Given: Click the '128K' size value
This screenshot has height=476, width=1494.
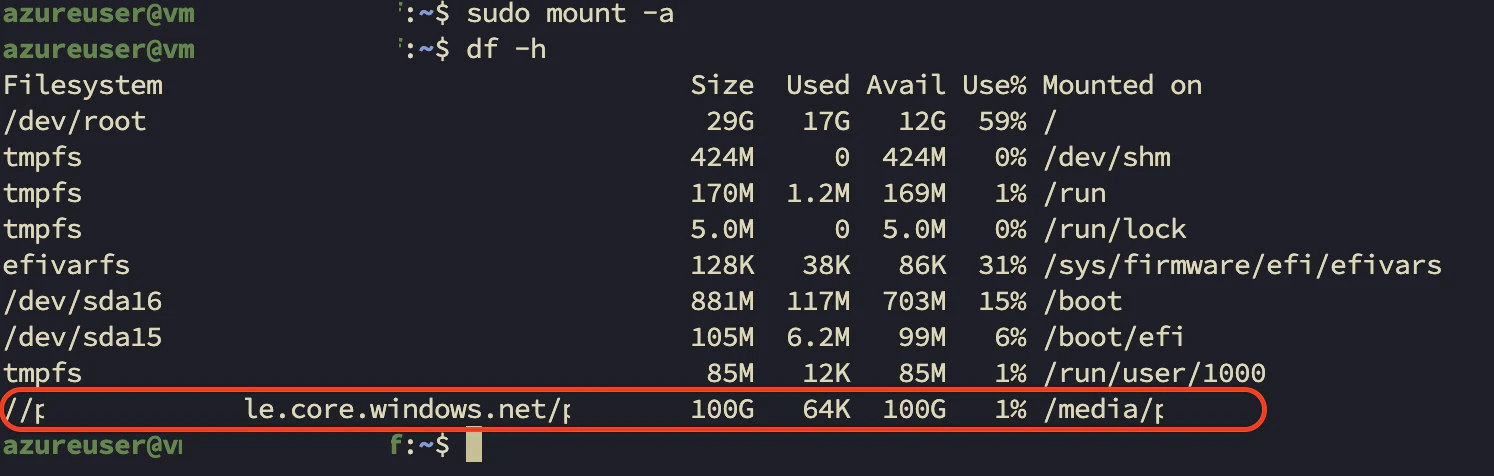Looking at the screenshot, I should point(722,266).
